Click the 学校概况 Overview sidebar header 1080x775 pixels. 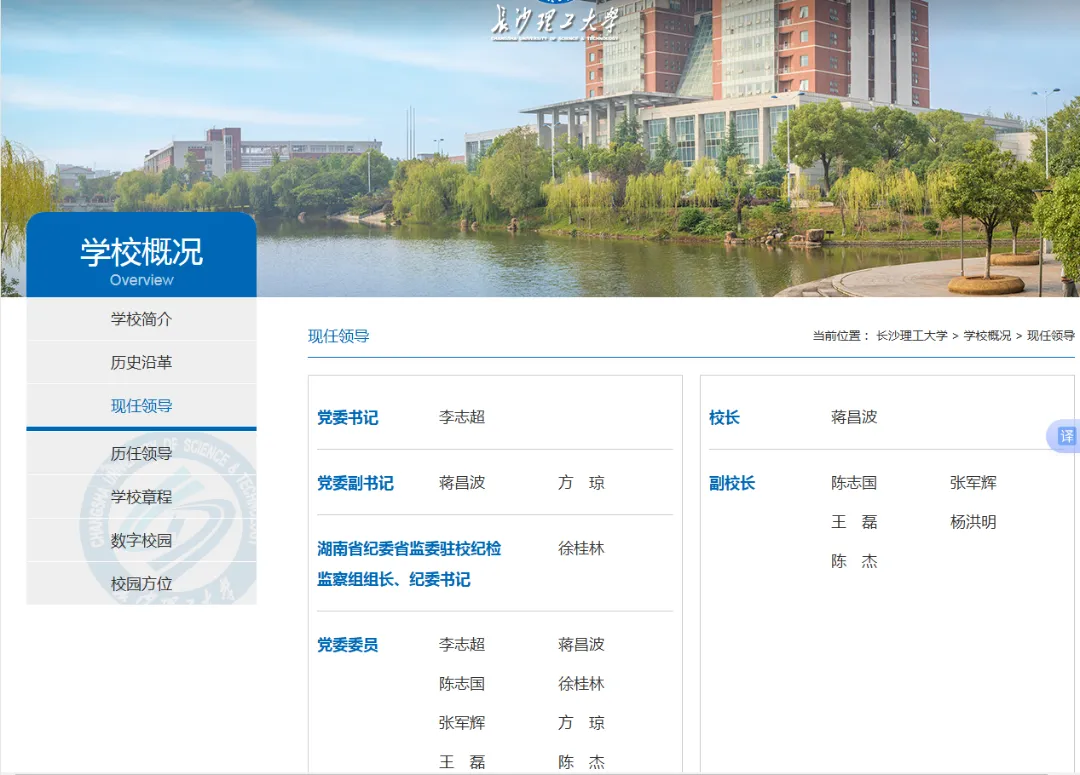coord(141,255)
